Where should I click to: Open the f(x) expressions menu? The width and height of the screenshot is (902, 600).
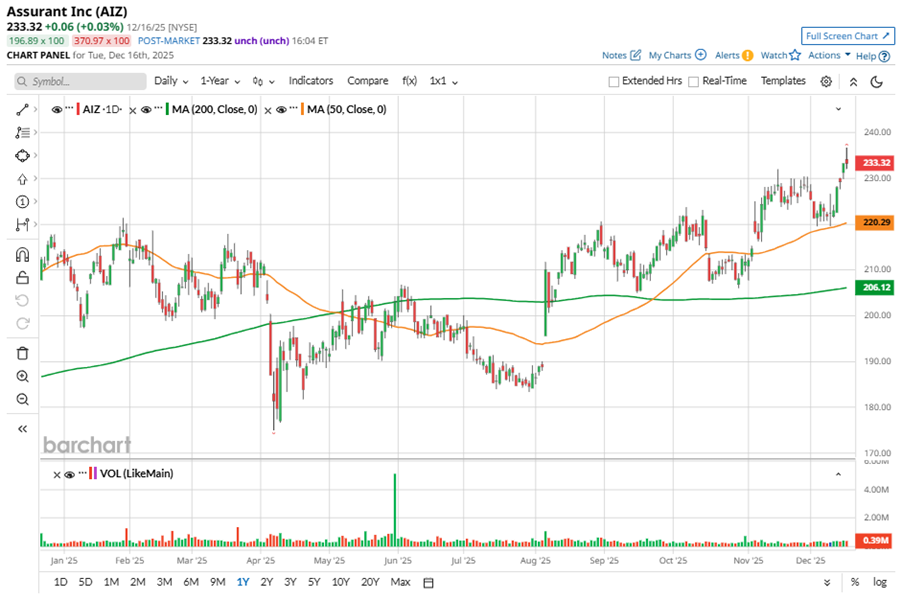409,81
